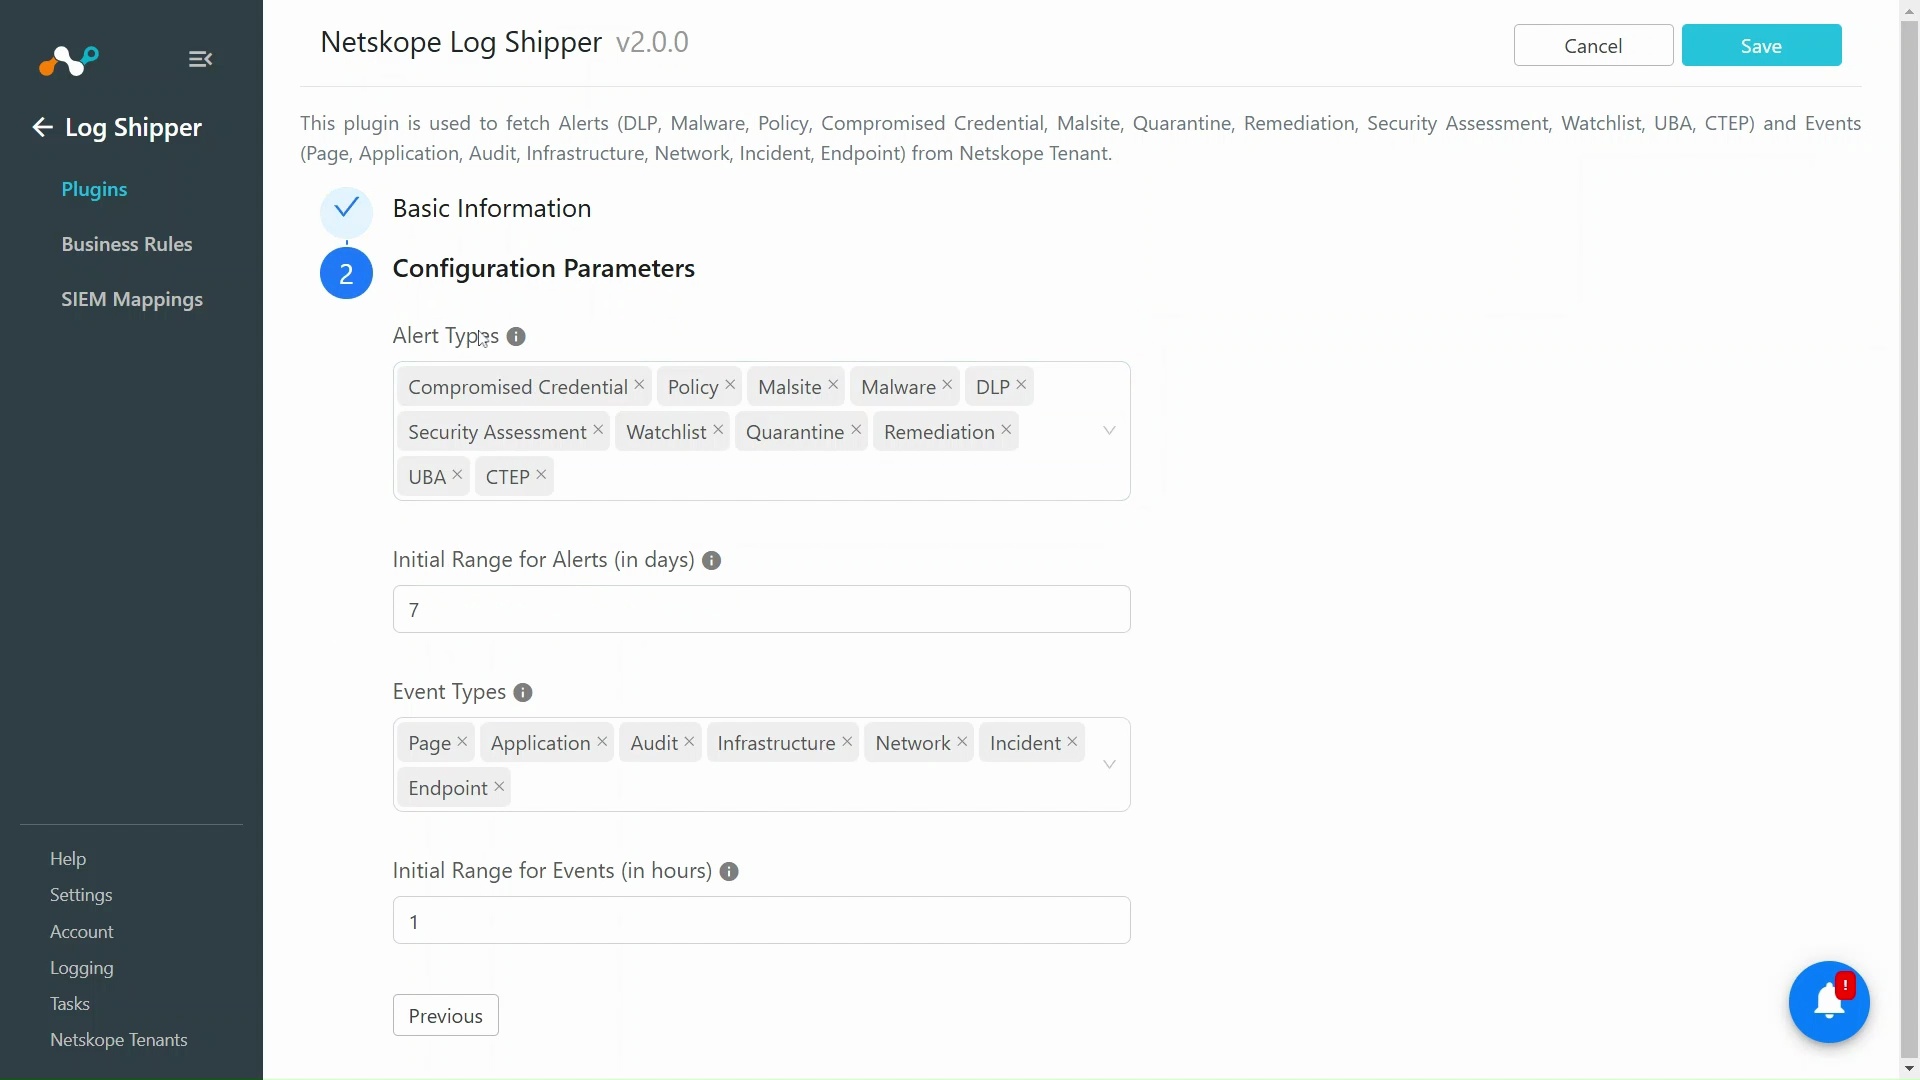Remove the Remediation alert tag
This screenshot has height=1080, width=1920.
tap(1007, 430)
